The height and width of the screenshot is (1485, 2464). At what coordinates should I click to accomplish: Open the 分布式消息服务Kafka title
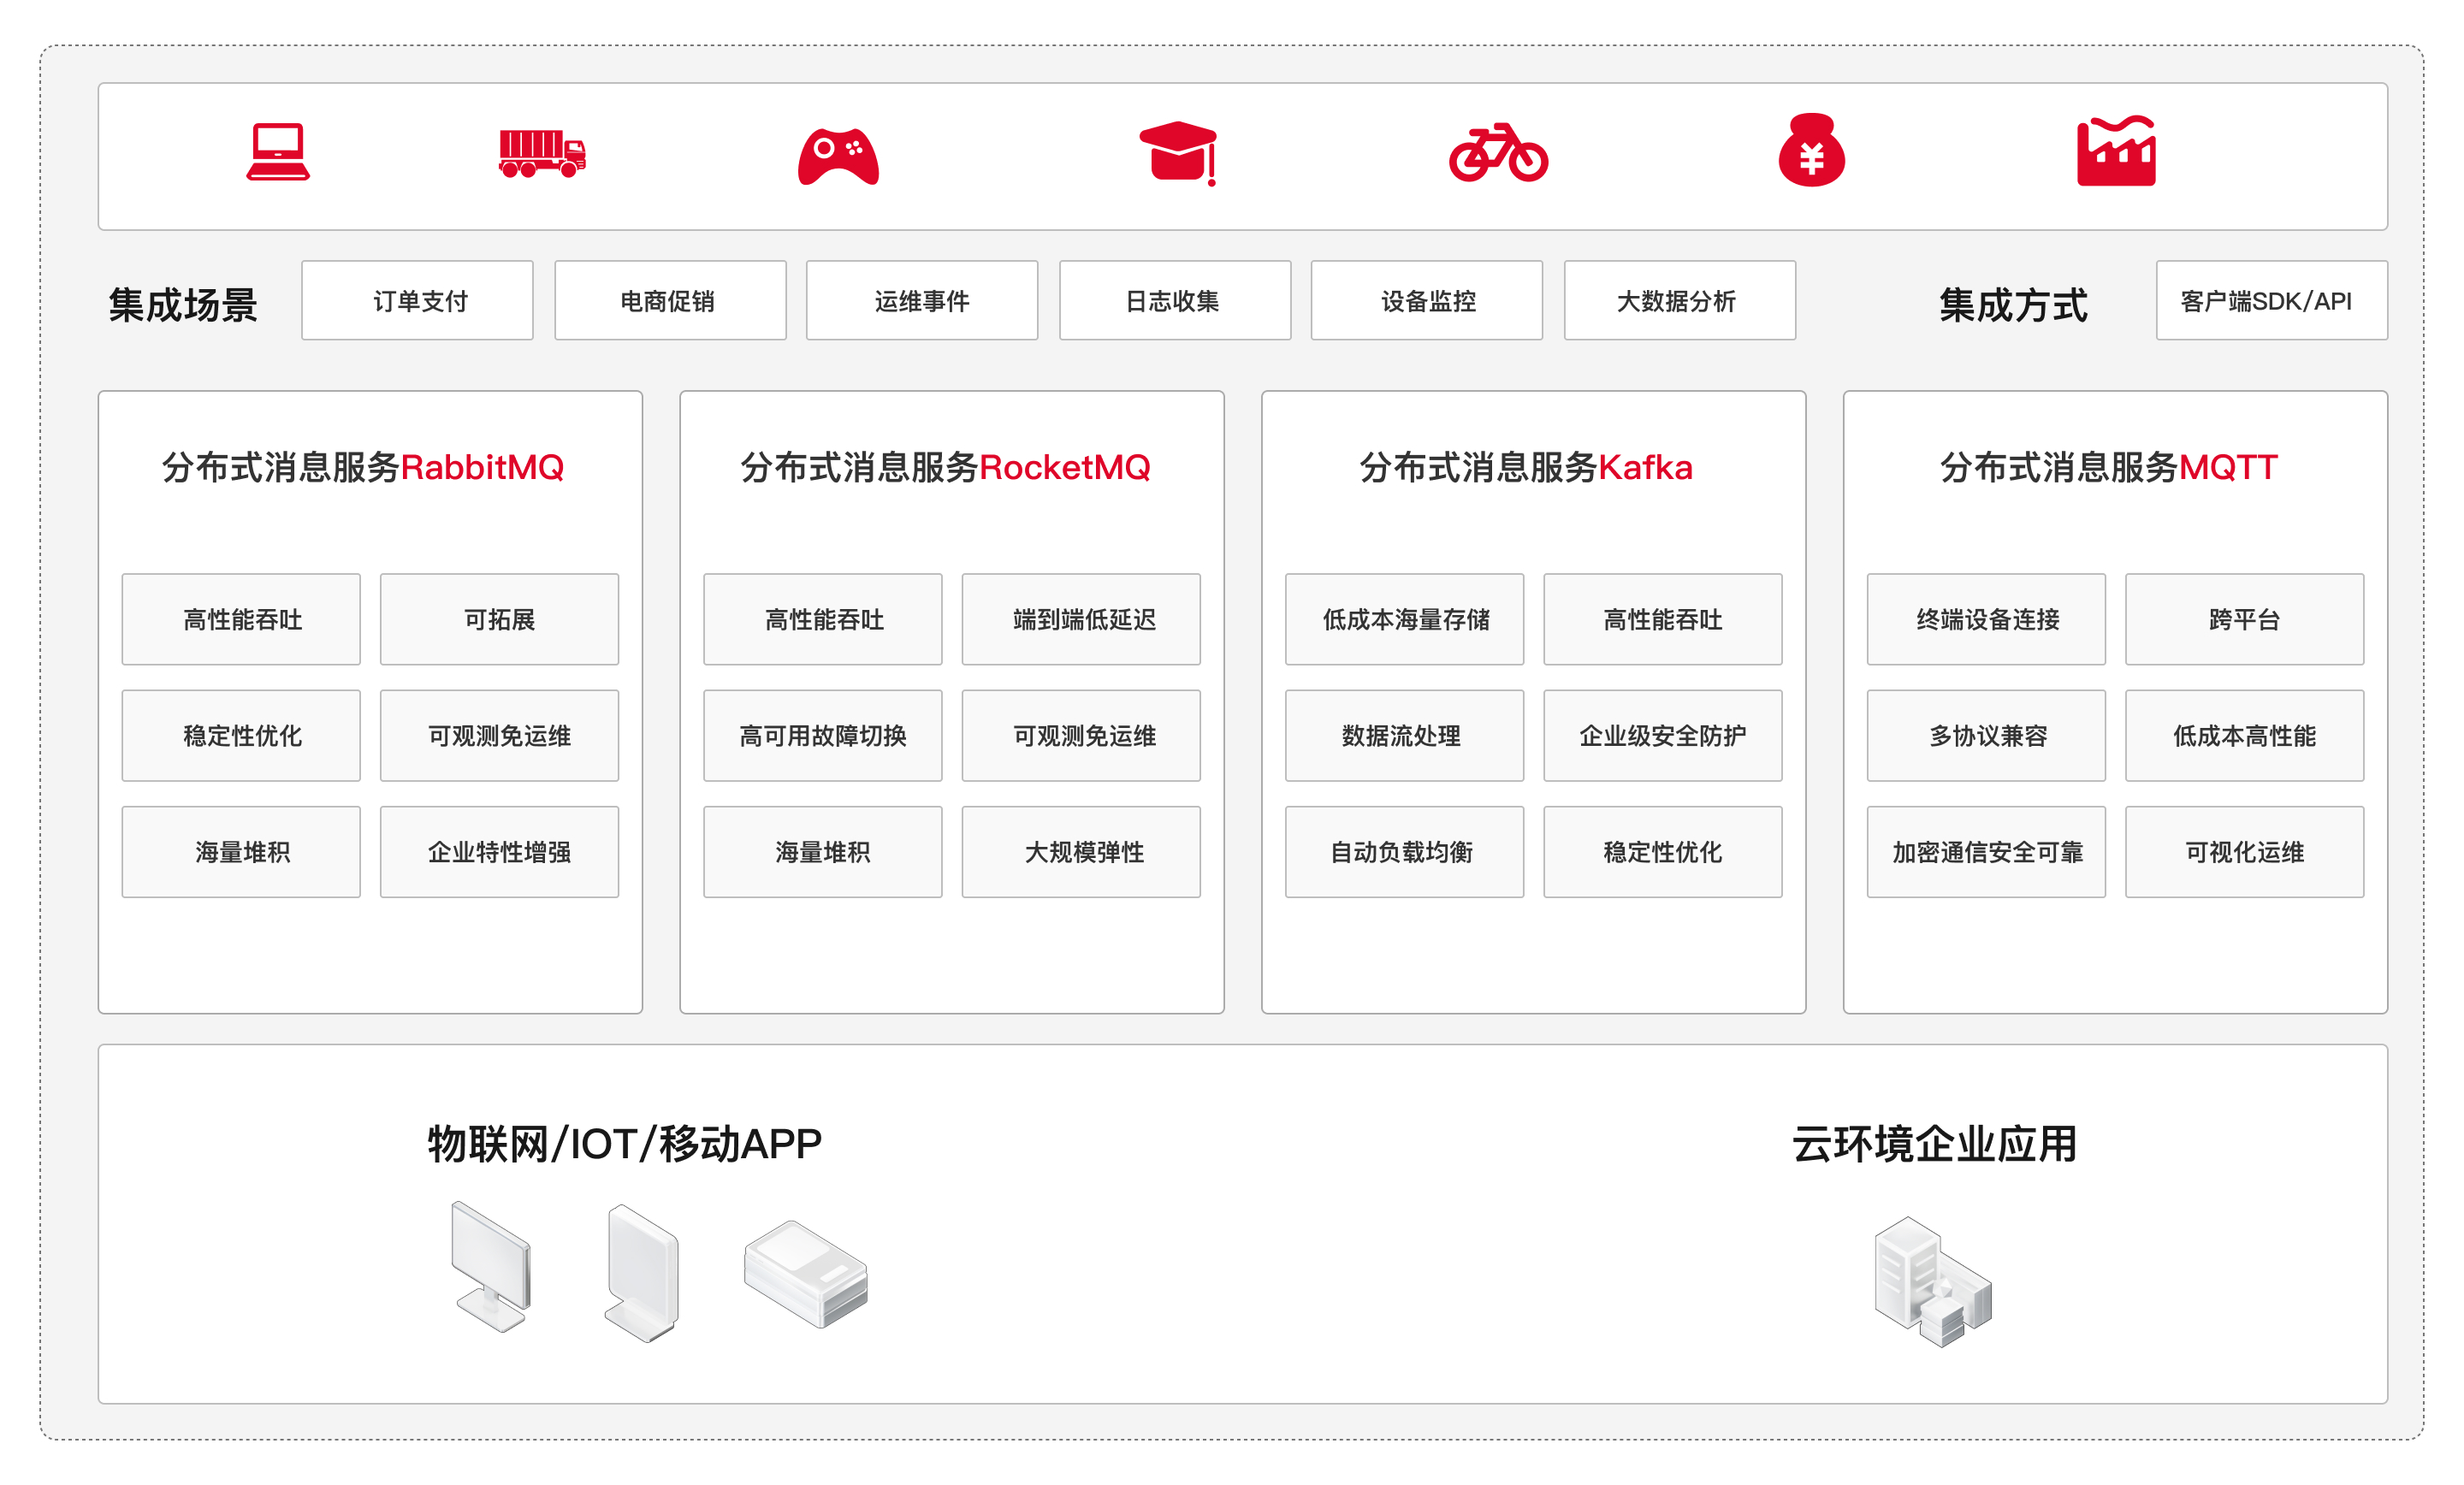click(x=1526, y=467)
